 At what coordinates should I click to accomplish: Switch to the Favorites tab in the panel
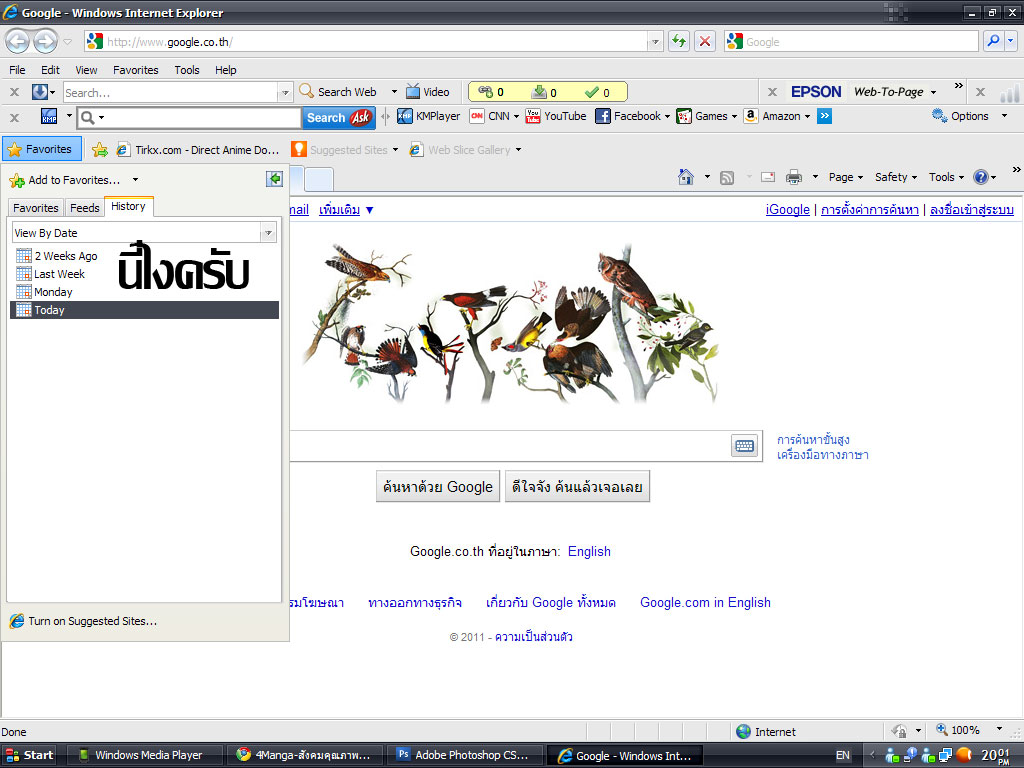tap(36, 208)
